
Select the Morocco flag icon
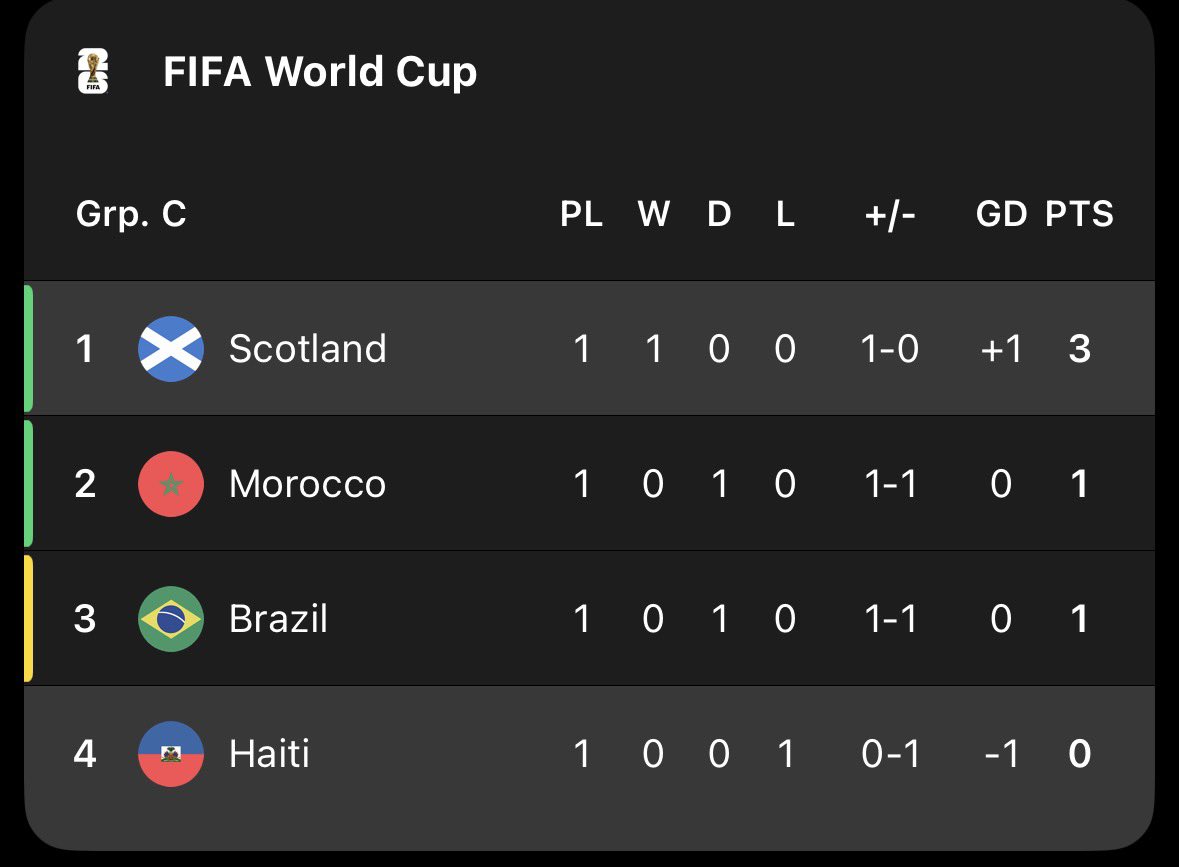coord(171,484)
